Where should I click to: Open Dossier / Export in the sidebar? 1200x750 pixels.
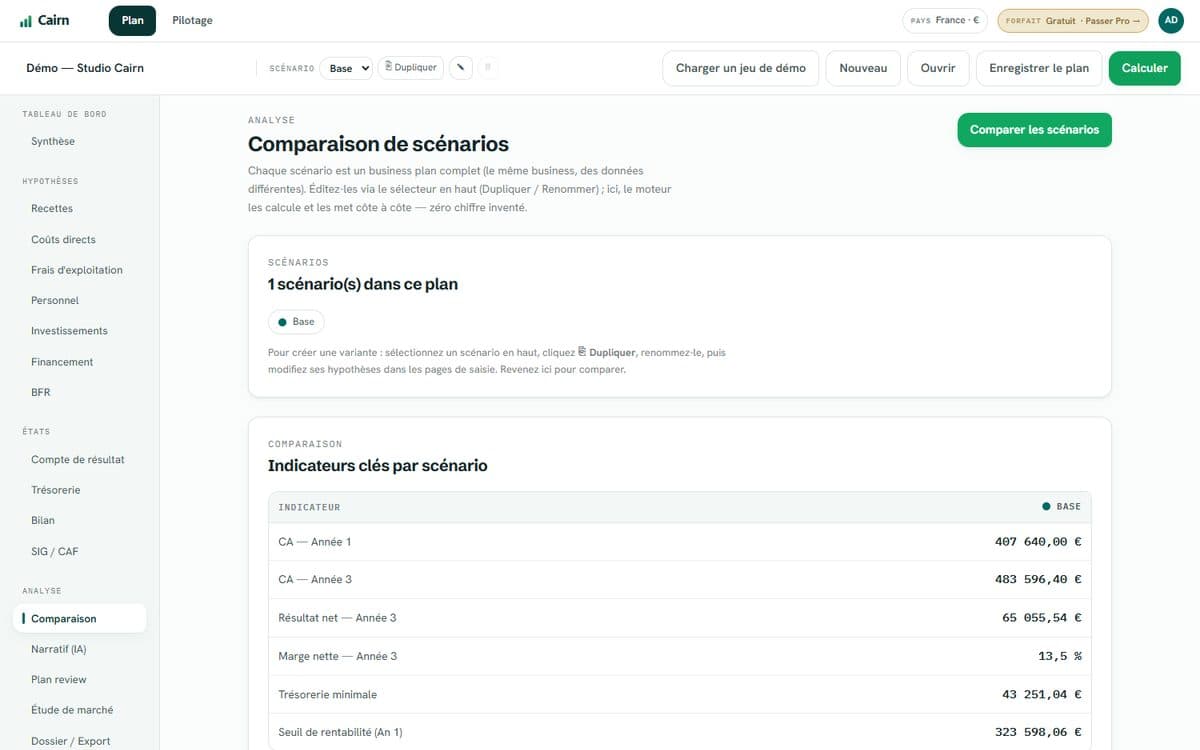(x=80, y=741)
